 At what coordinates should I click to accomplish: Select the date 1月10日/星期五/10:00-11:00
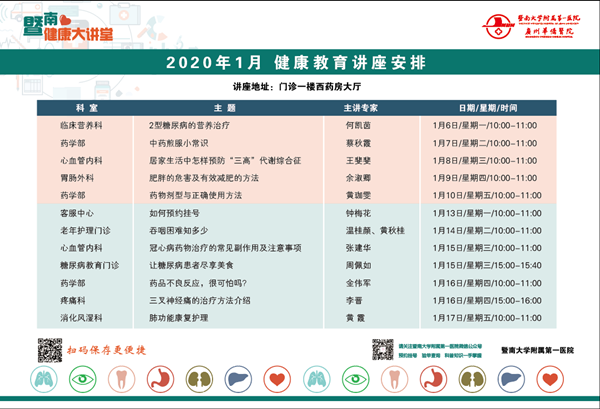487,196
